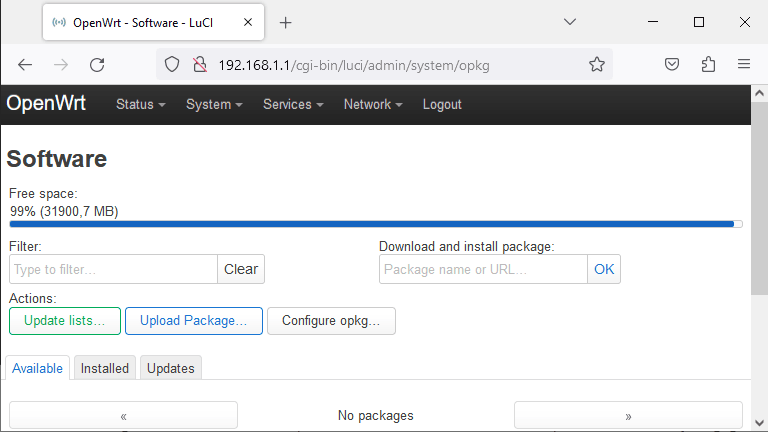Expand the Status dropdown menu
Screen dimensions: 768x432
141,104
